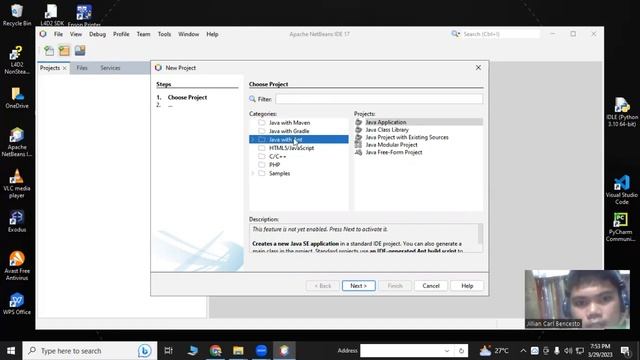Click the PHP category folder icon

pos(262,165)
